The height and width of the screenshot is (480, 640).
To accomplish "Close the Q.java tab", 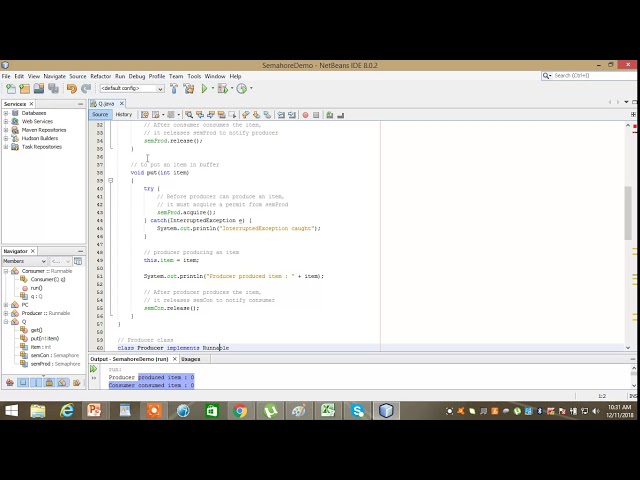I will [122, 104].
